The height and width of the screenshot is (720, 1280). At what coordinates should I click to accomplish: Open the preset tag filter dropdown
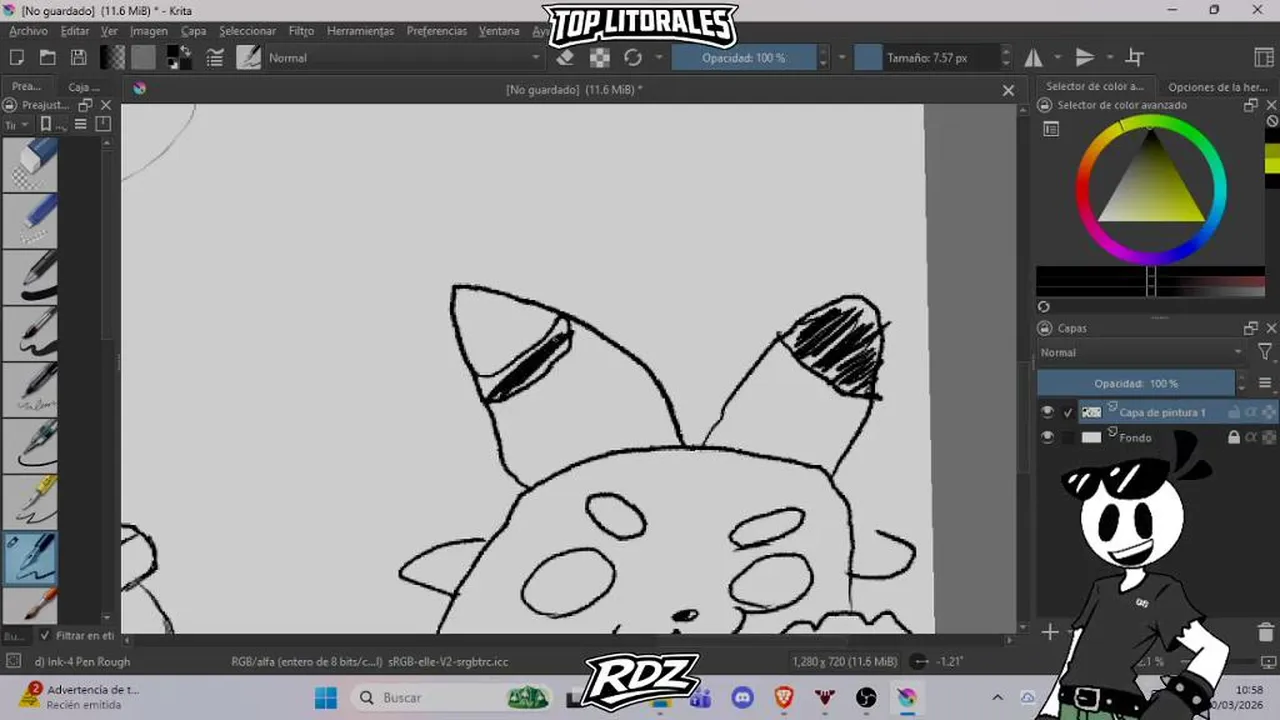[16, 125]
